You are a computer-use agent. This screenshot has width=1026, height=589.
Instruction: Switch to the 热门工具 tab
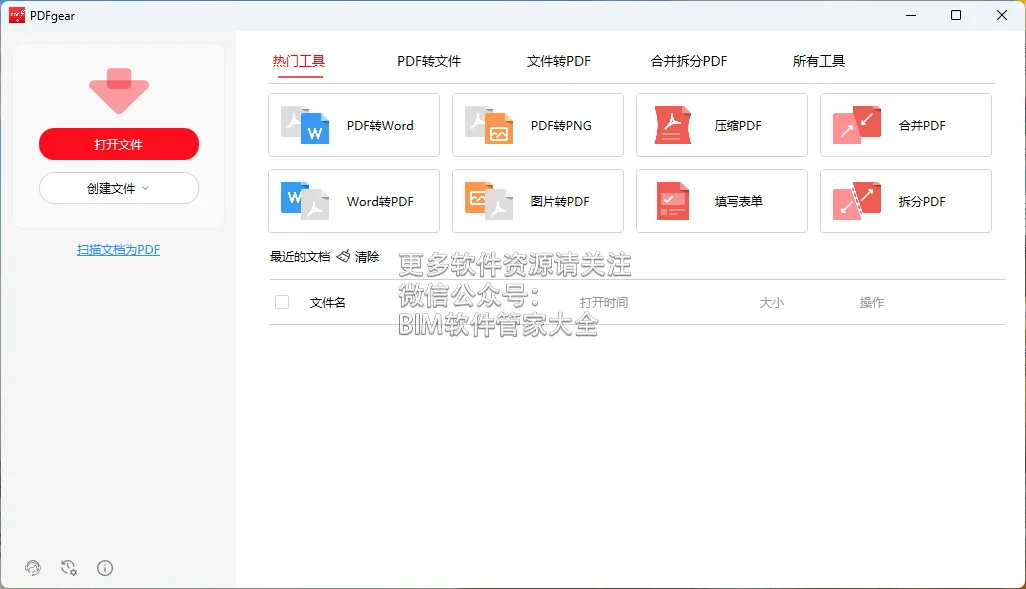pos(299,62)
